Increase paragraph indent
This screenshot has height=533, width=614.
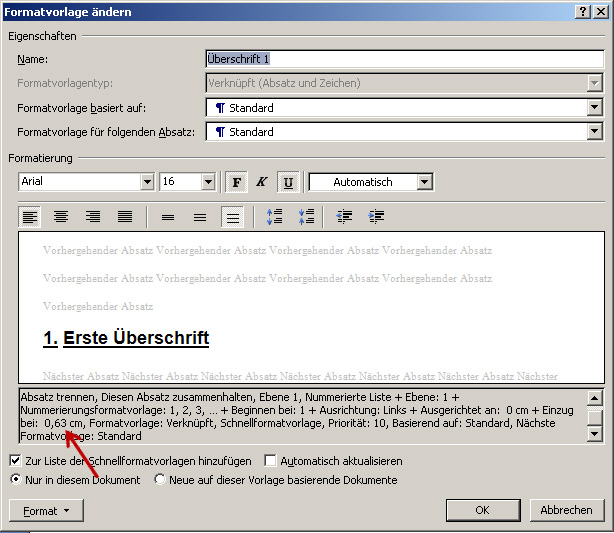(x=377, y=216)
